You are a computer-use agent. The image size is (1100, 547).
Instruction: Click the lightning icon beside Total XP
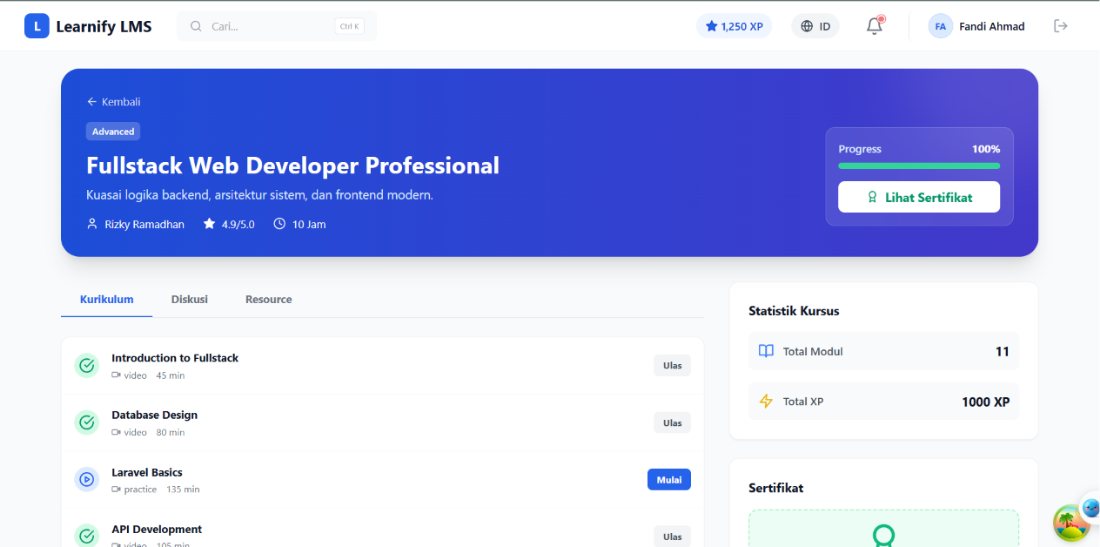pyautogui.click(x=766, y=401)
